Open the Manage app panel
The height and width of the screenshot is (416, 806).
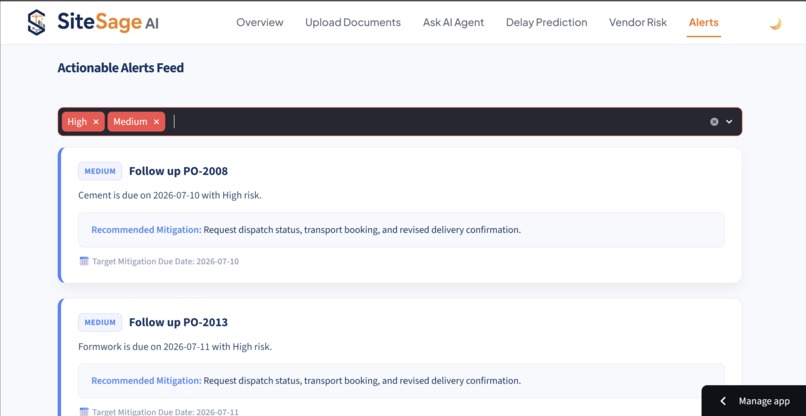click(x=754, y=401)
